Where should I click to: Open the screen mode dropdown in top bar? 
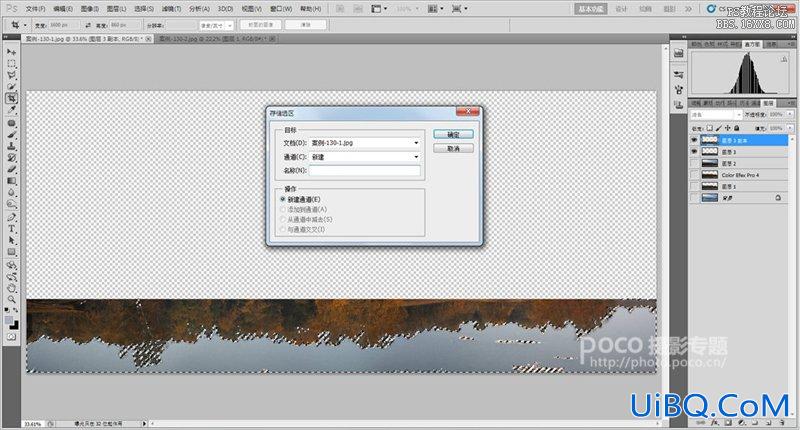[460, 9]
